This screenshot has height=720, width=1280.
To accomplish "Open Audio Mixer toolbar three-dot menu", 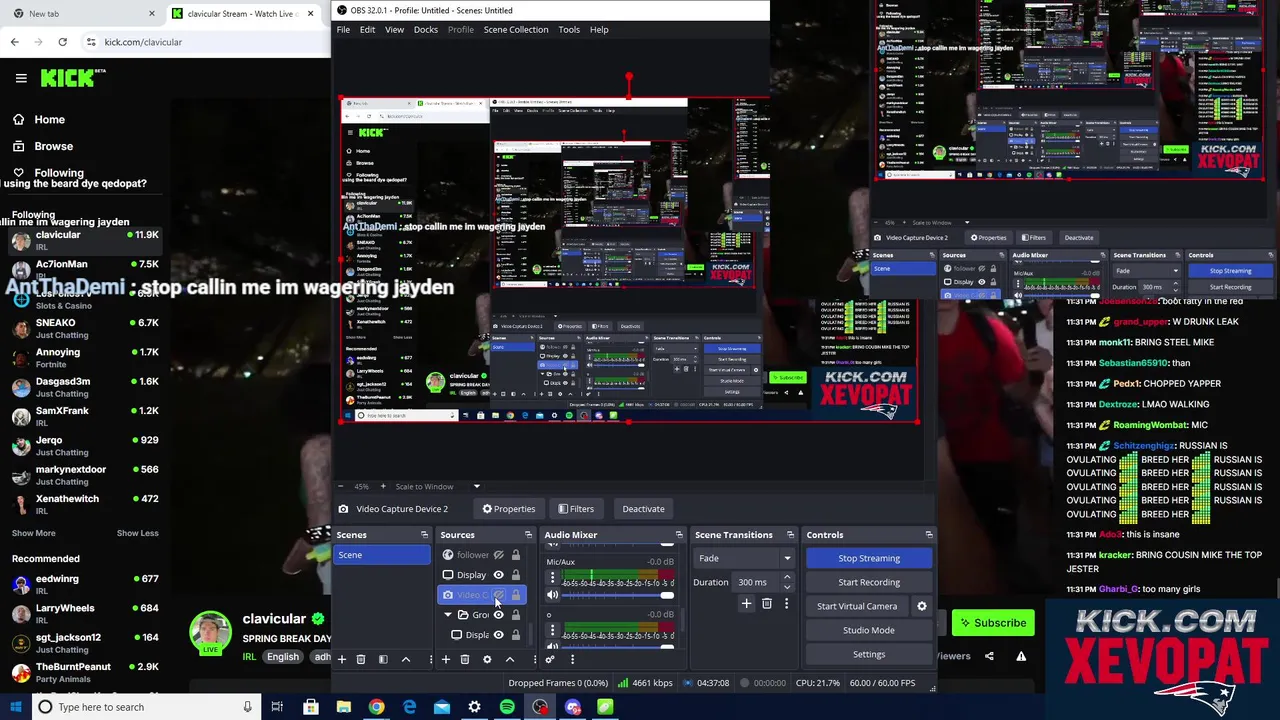I will click(x=572, y=659).
